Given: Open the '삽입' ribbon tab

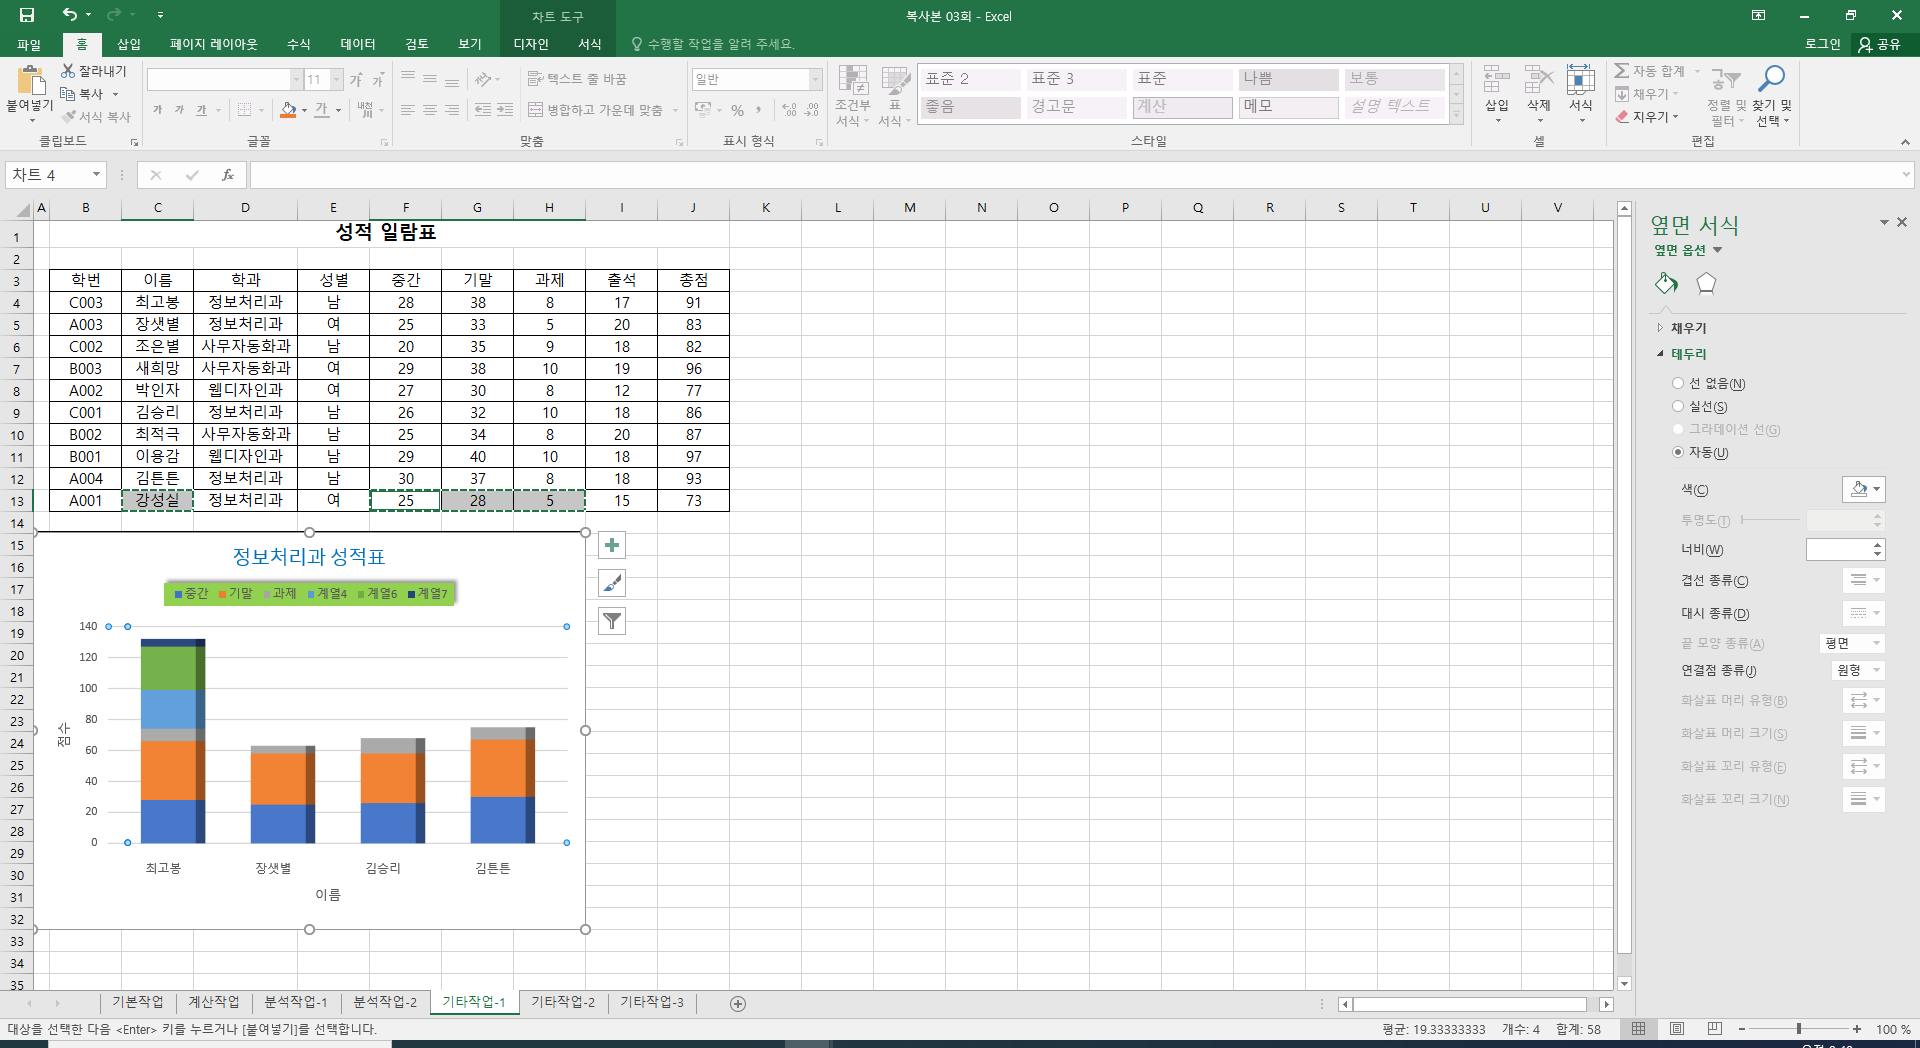Looking at the screenshot, I should [129, 44].
